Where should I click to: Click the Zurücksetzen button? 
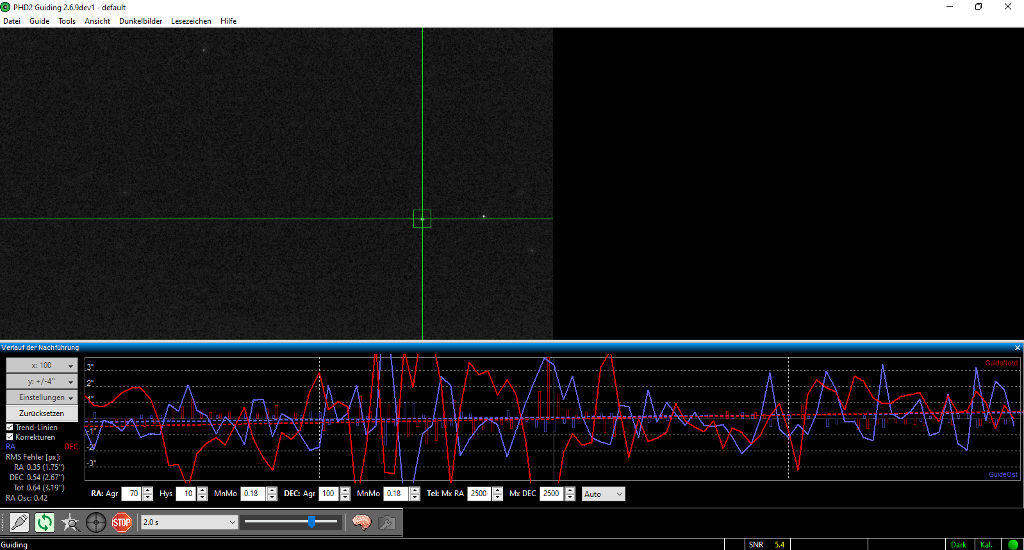(41, 413)
